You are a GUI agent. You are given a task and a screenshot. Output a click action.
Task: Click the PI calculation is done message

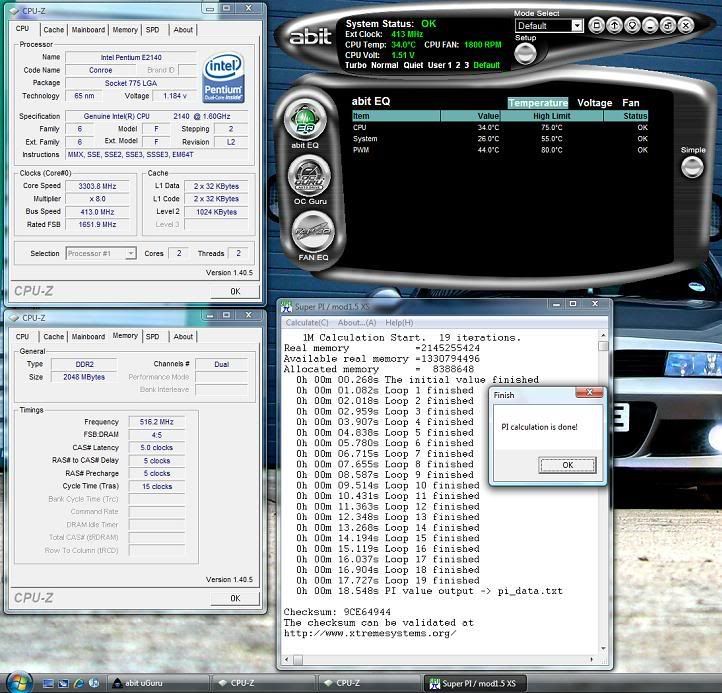pyautogui.click(x=539, y=427)
